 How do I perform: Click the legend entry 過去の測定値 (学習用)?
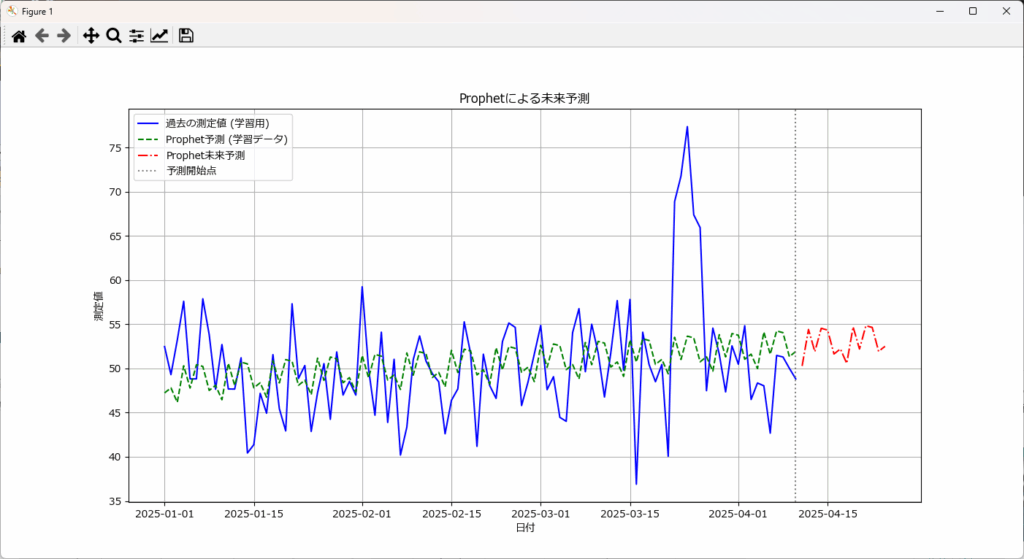coord(216,123)
